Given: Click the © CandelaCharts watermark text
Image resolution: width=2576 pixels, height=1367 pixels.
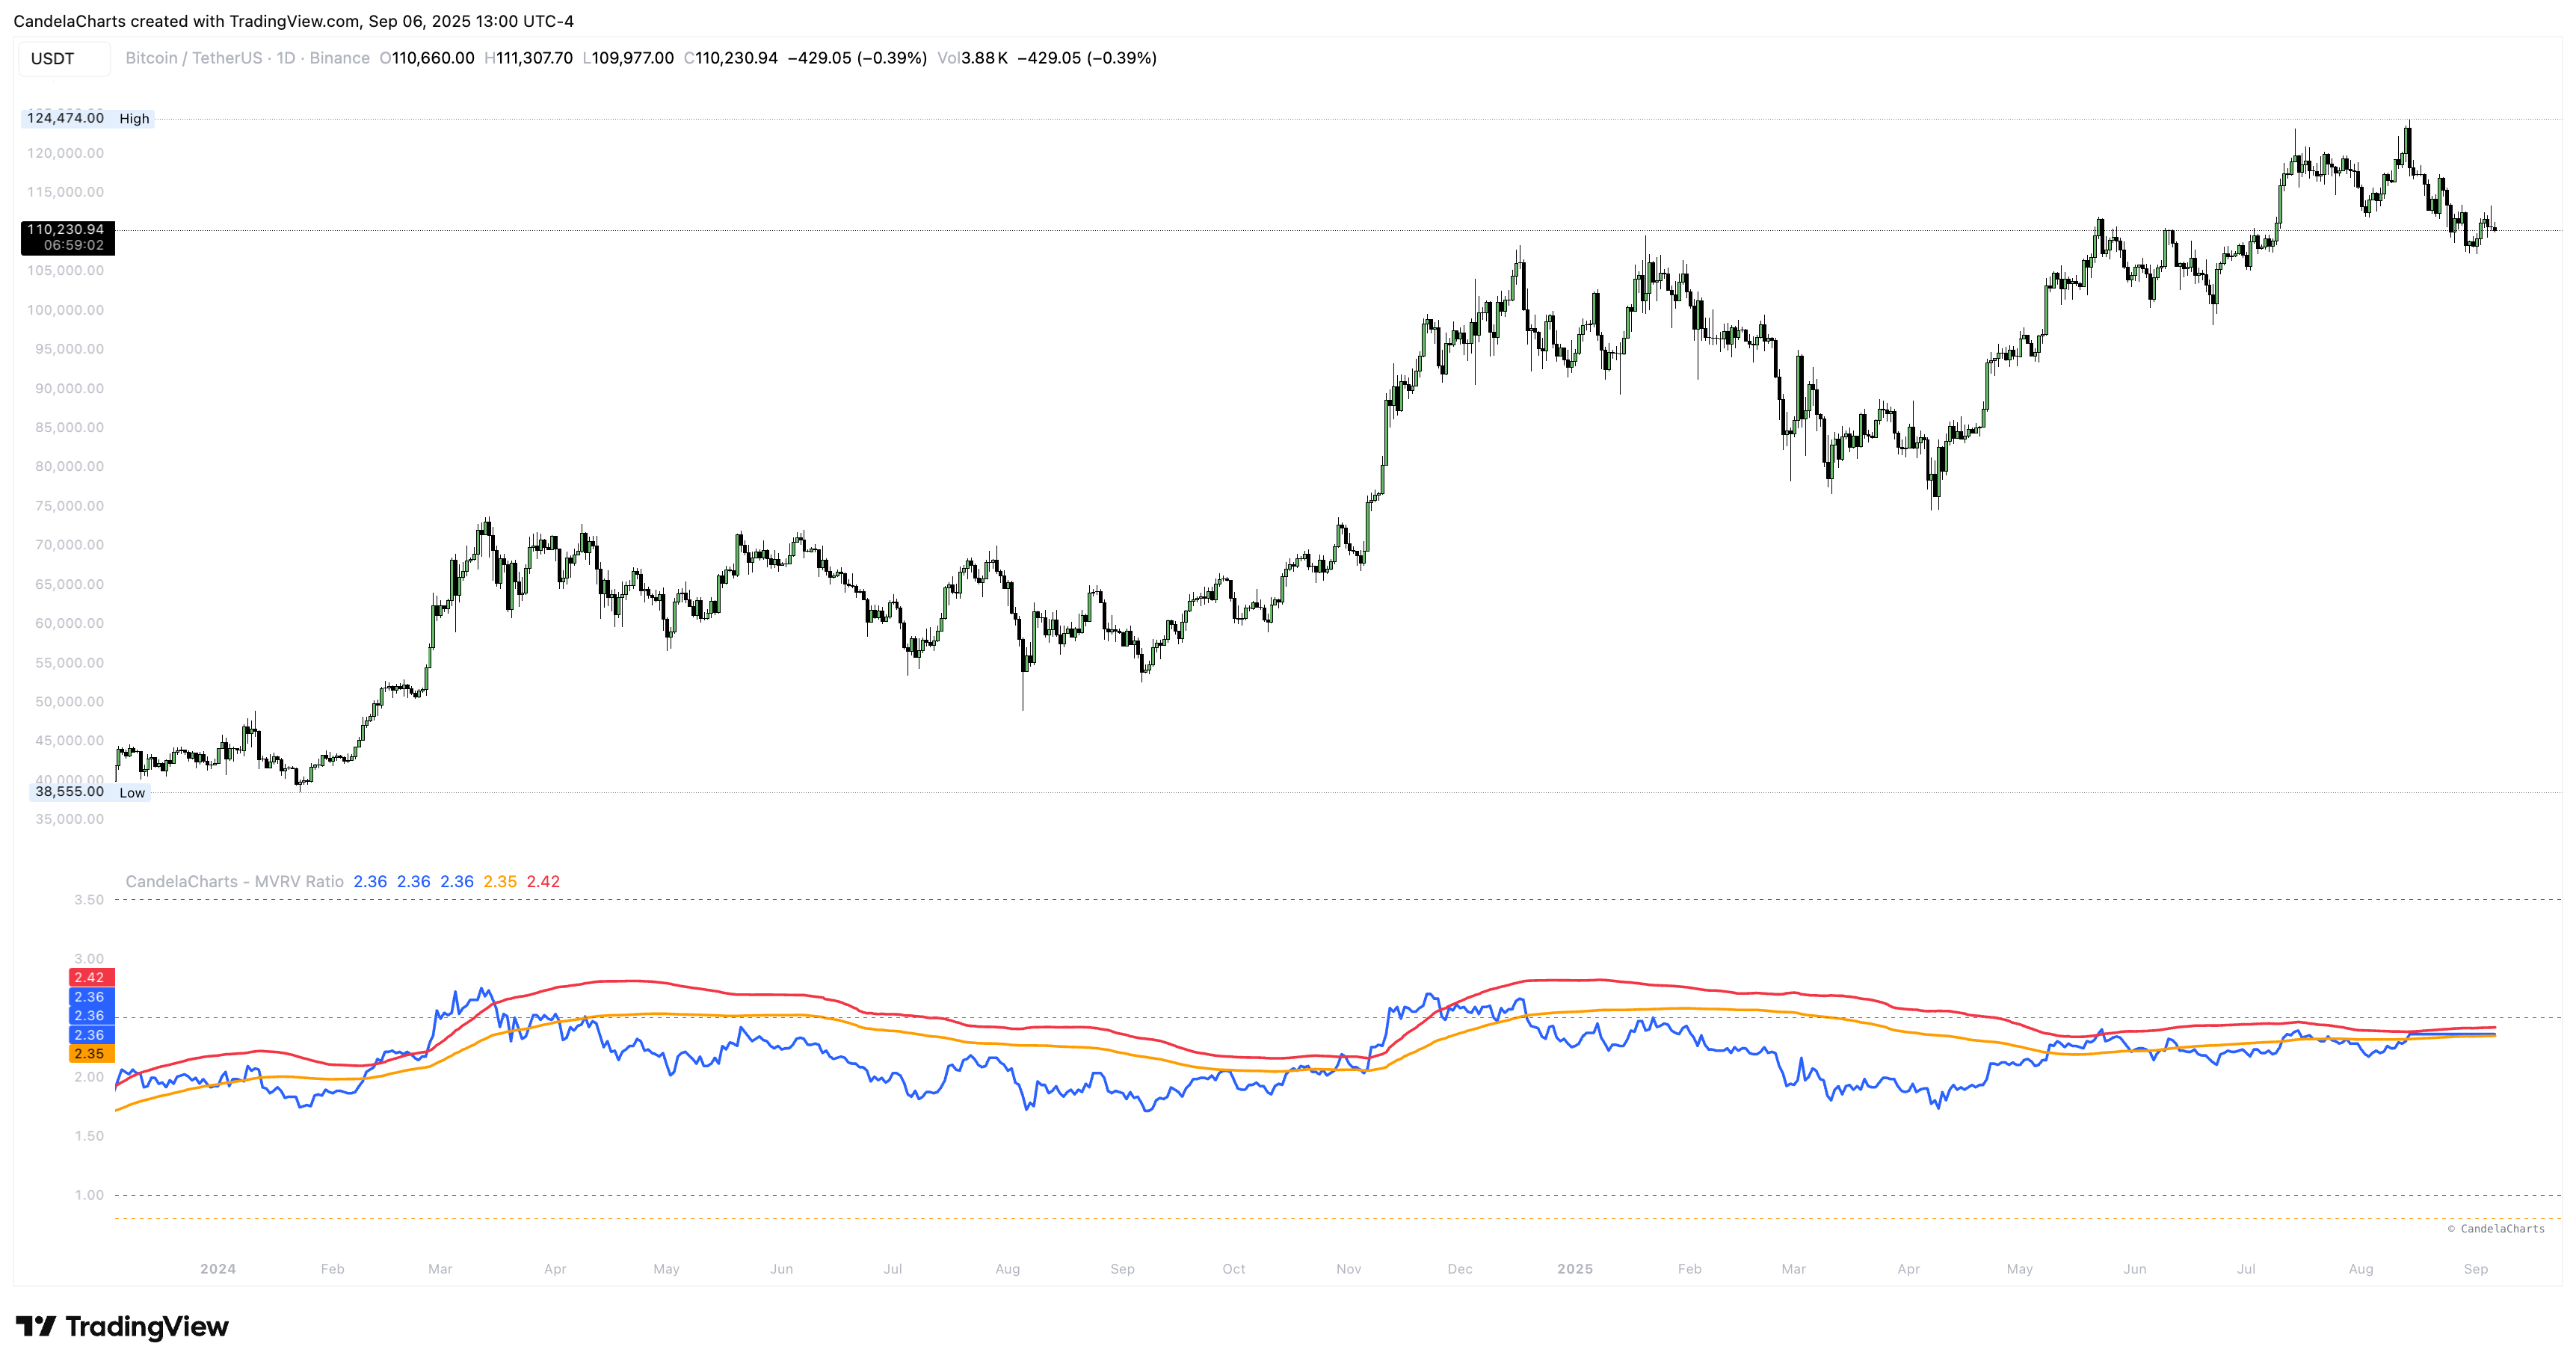Looking at the screenshot, I should click(2496, 1228).
